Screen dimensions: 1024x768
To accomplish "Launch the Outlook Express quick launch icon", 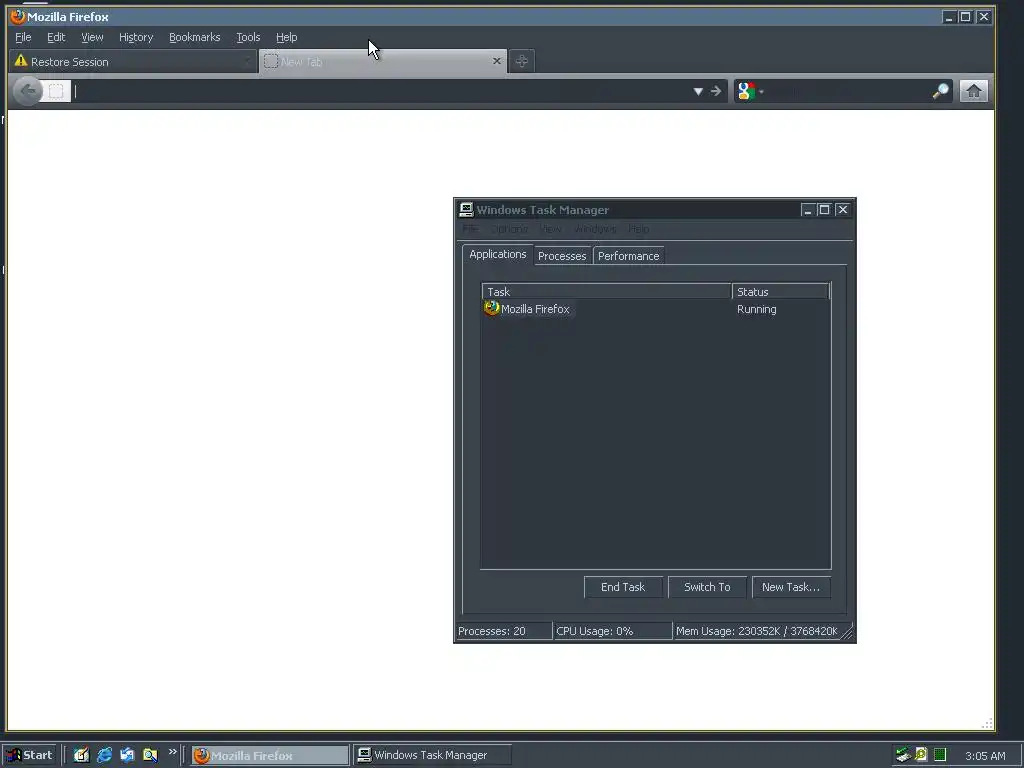I will [x=127, y=755].
